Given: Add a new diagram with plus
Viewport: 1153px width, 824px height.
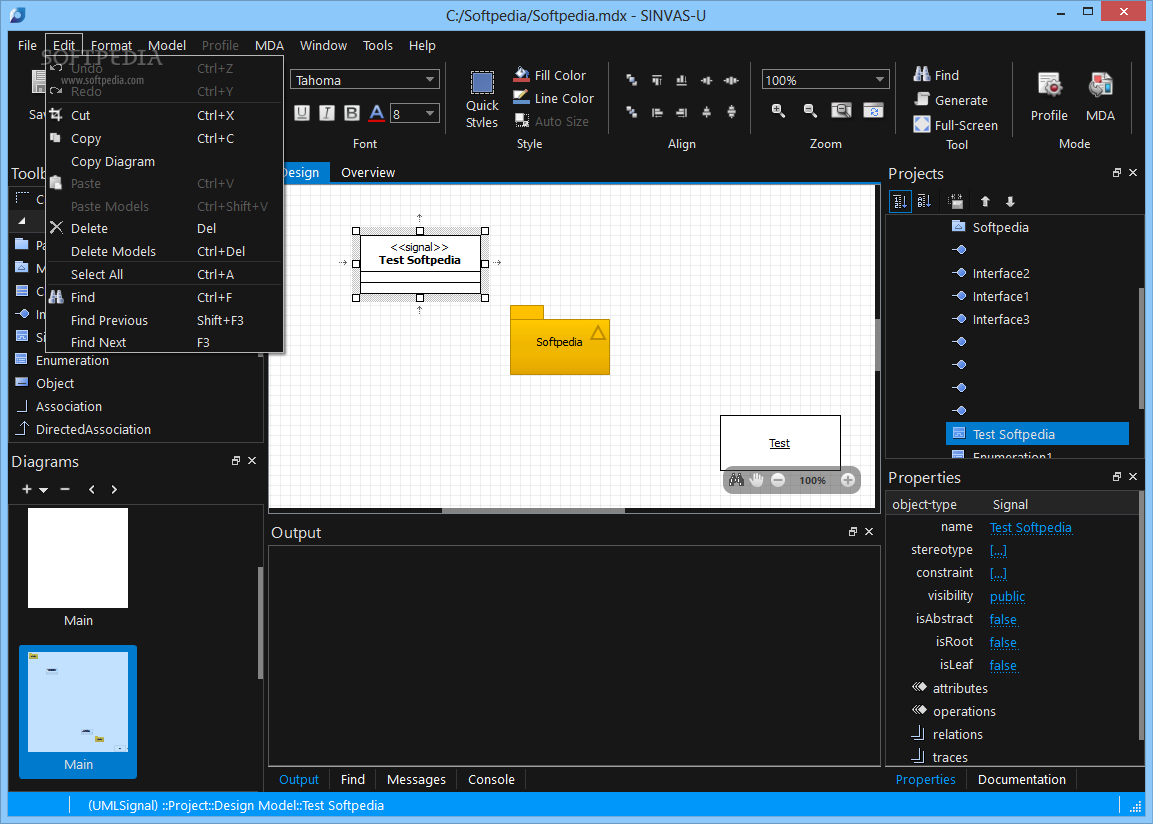Looking at the screenshot, I should tap(26, 489).
